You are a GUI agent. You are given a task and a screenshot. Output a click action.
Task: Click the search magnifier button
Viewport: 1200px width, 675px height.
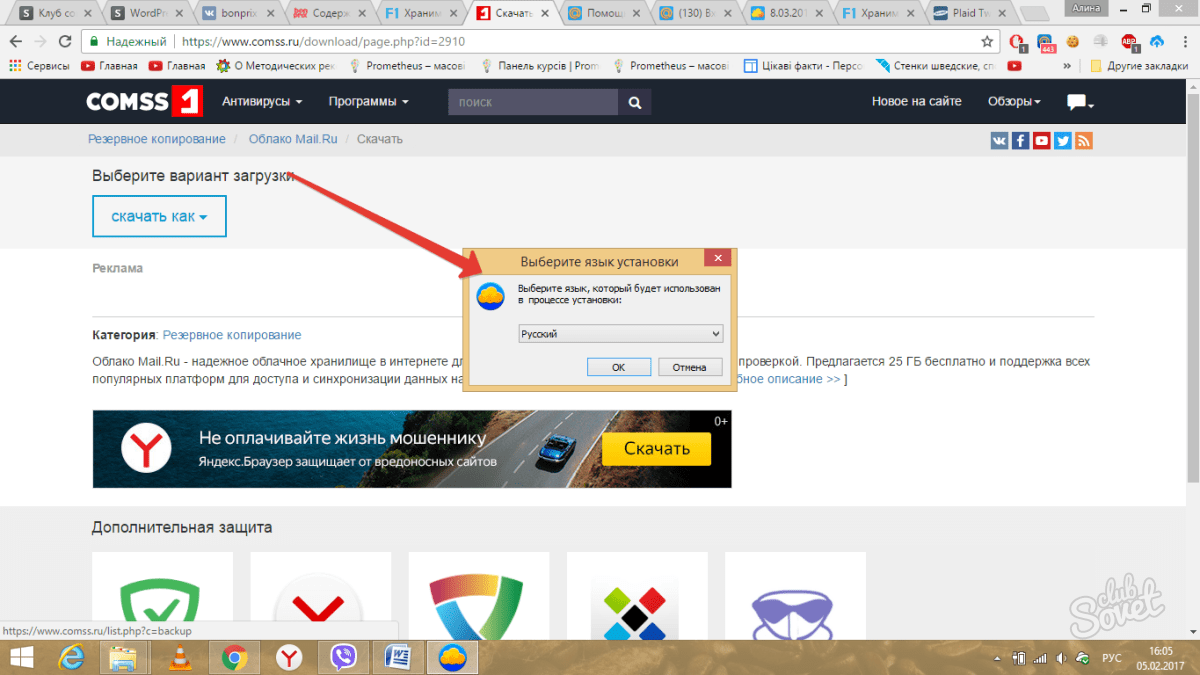[x=635, y=102]
